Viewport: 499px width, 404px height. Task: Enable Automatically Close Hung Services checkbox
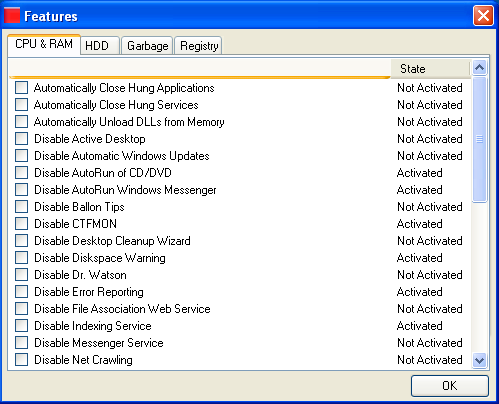tap(21, 105)
